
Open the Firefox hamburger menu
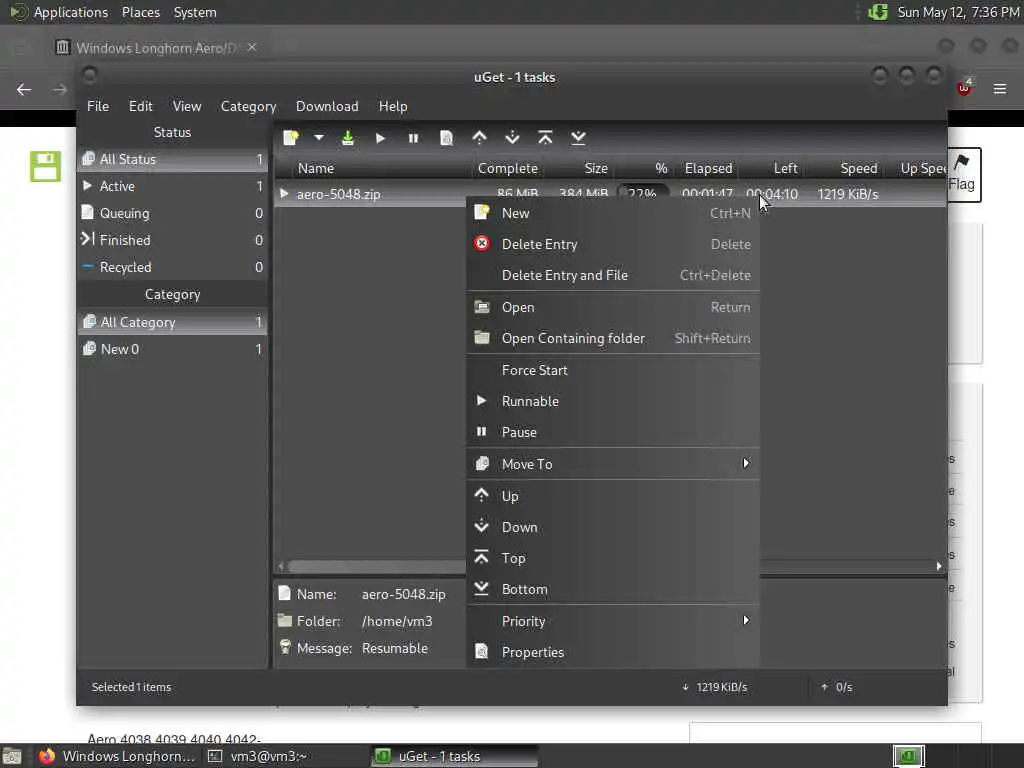(1000, 89)
